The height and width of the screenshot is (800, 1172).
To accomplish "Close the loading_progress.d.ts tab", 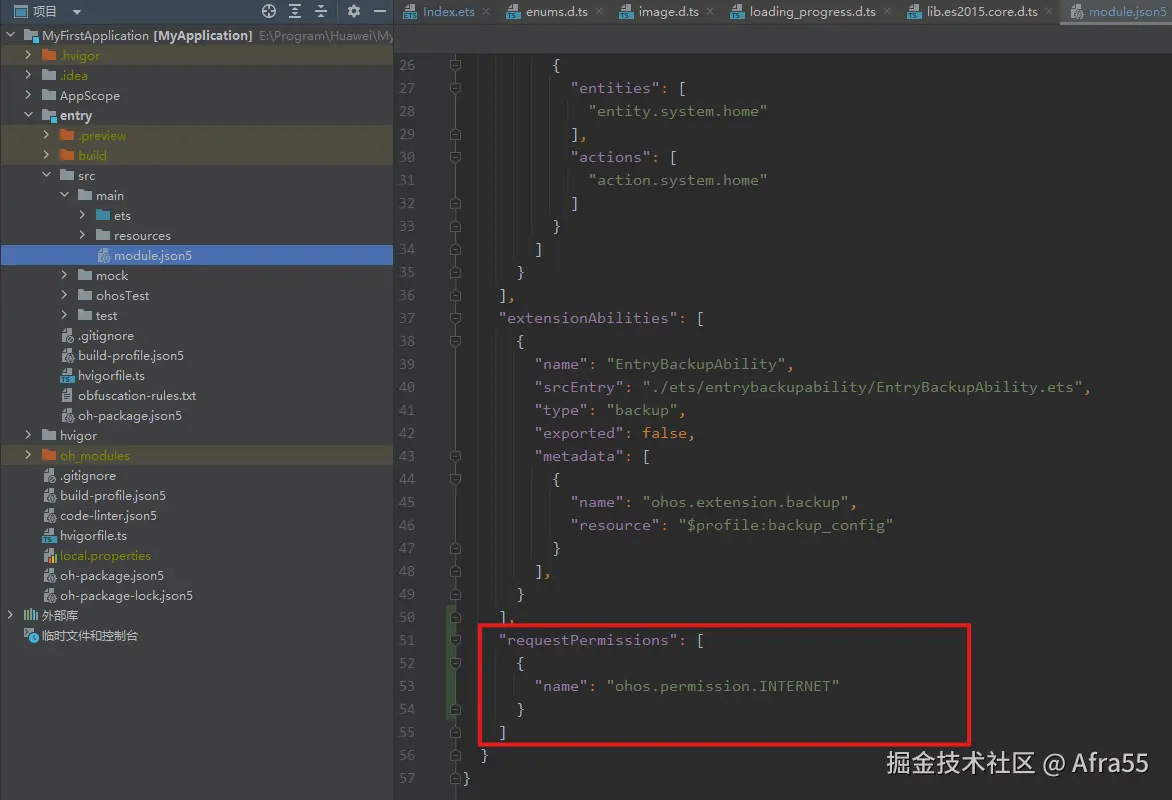I will (887, 11).
